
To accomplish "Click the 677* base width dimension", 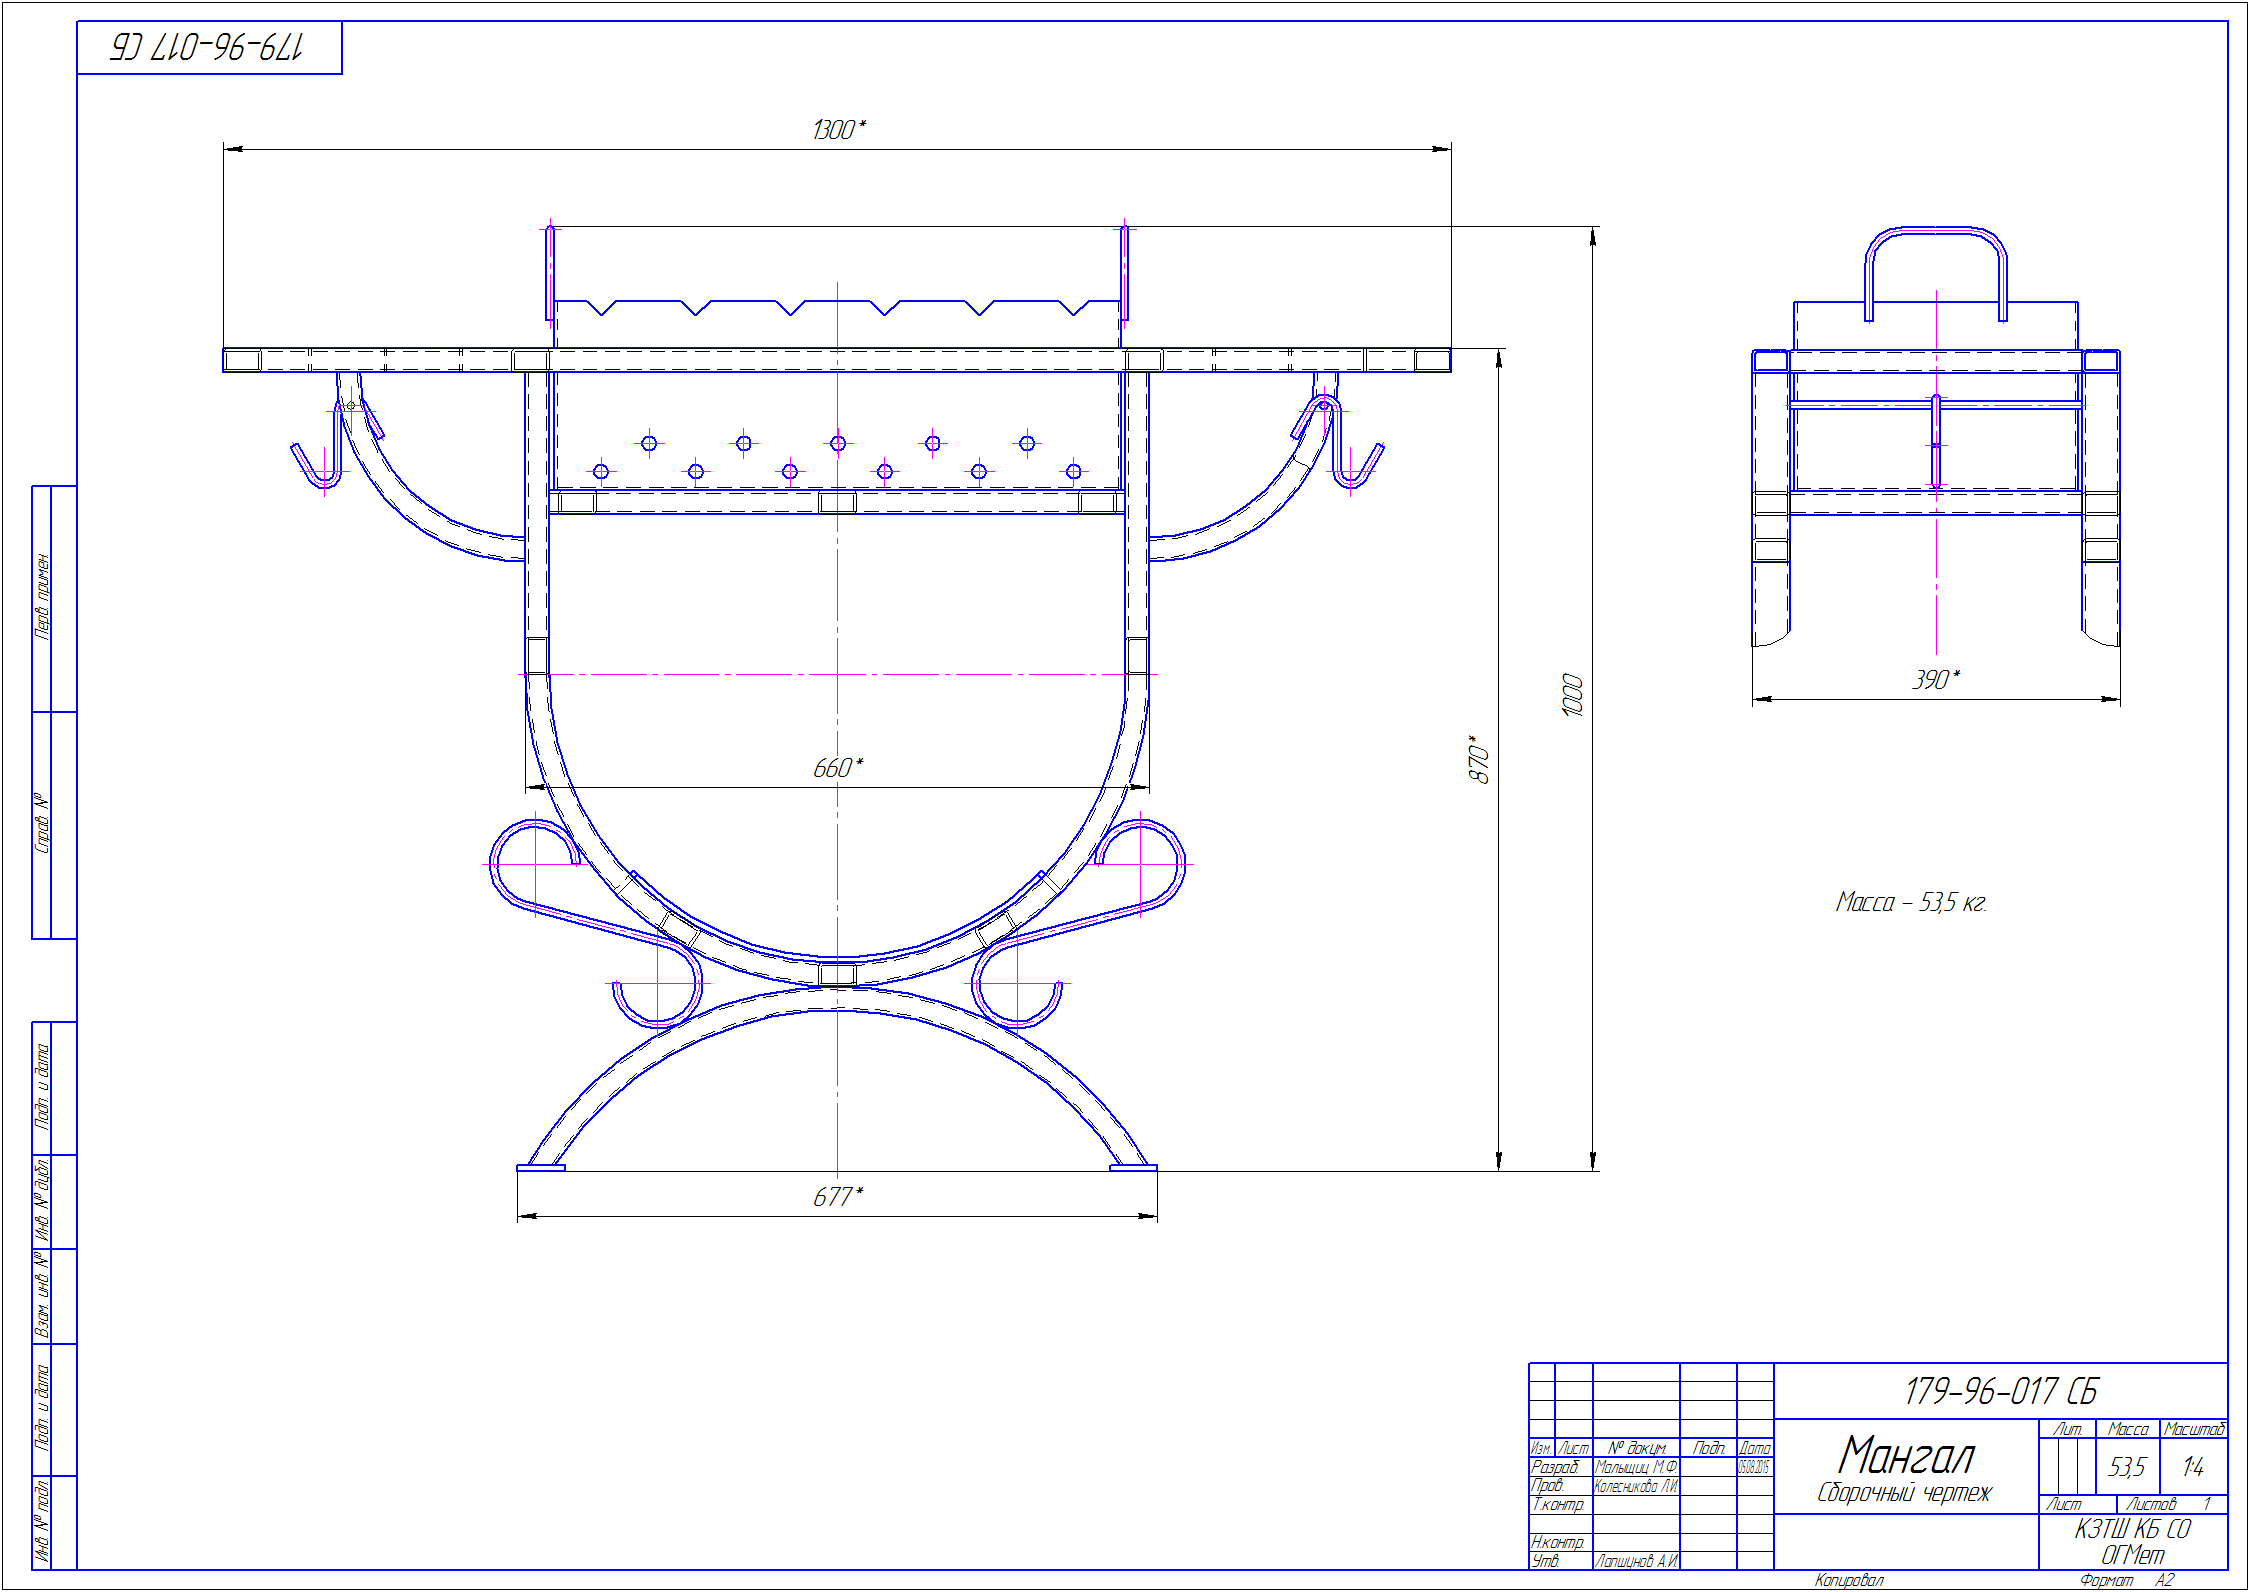I will [x=837, y=1197].
